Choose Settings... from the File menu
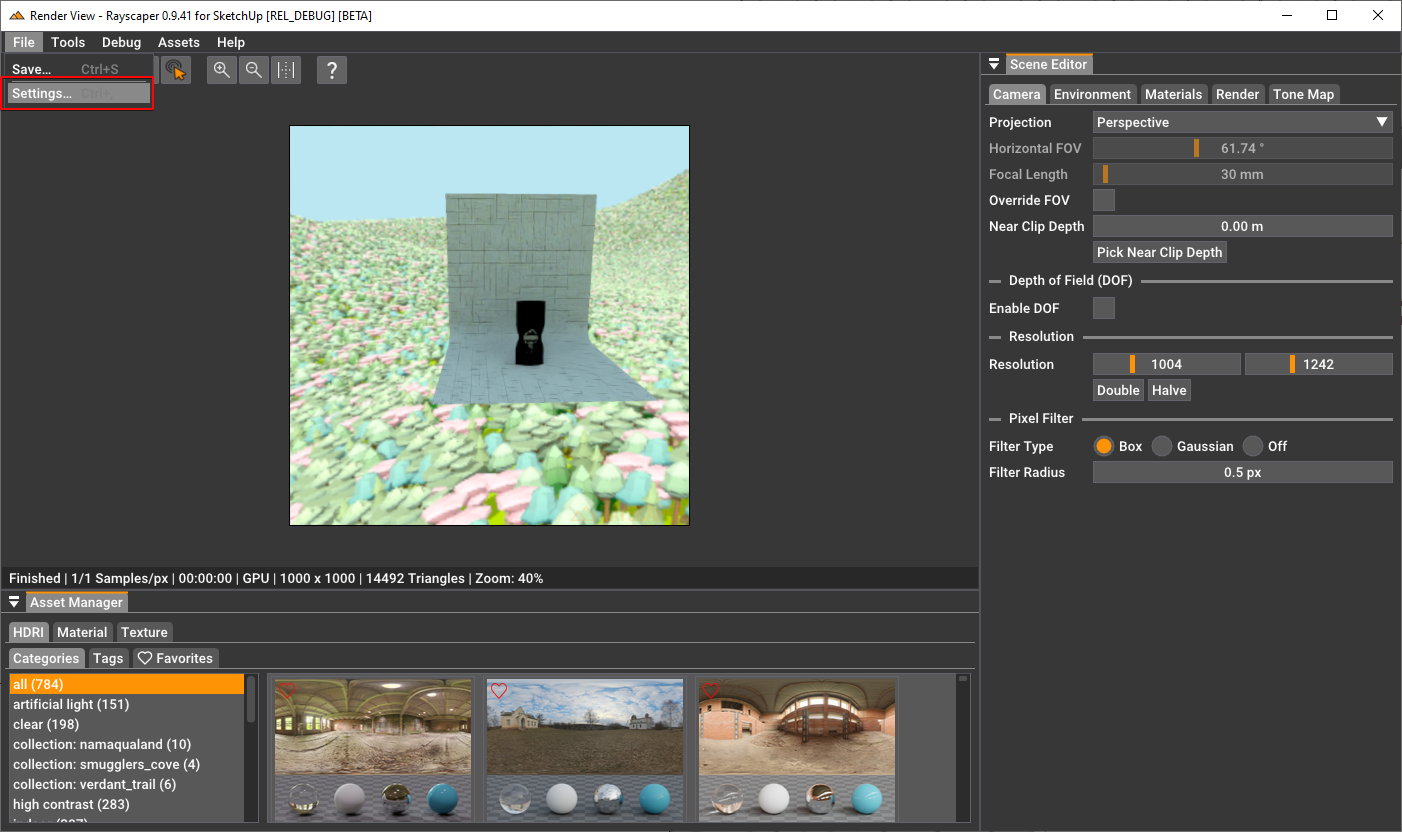This screenshot has width=1402, height=832. tap(79, 93)
